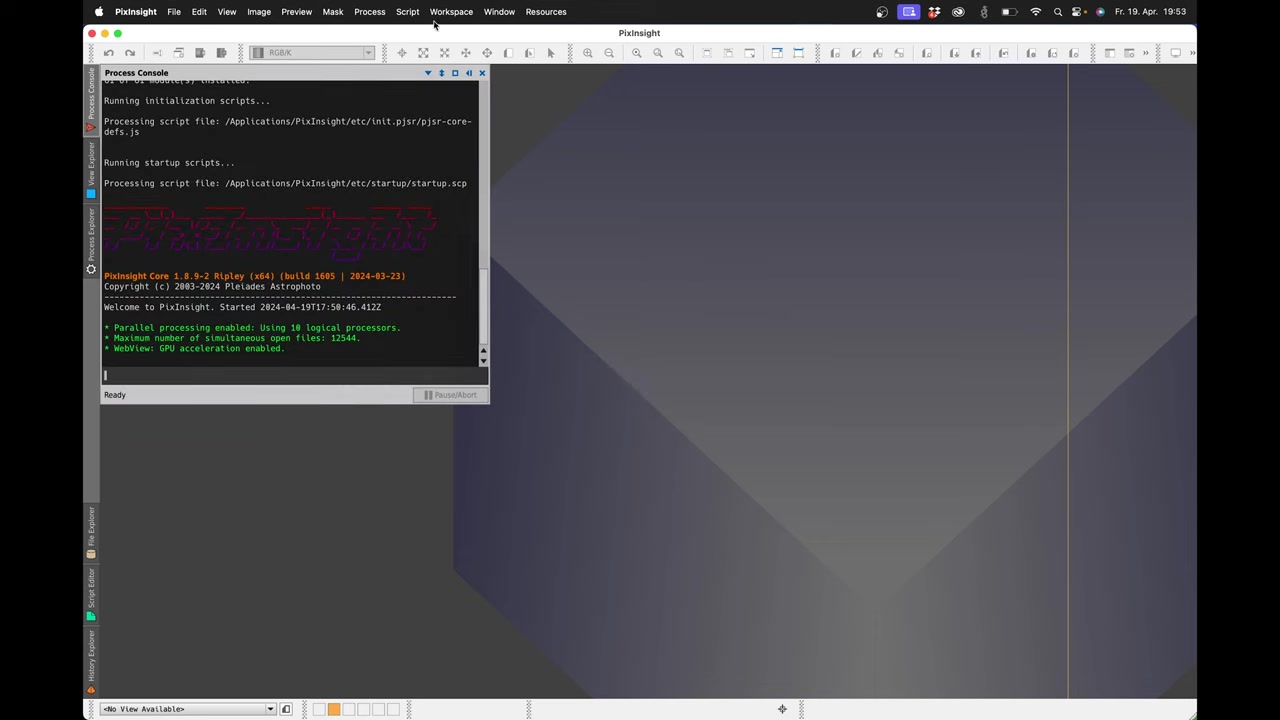Expand the No View Available selector

pyautogui.click(x=189, y=709)
